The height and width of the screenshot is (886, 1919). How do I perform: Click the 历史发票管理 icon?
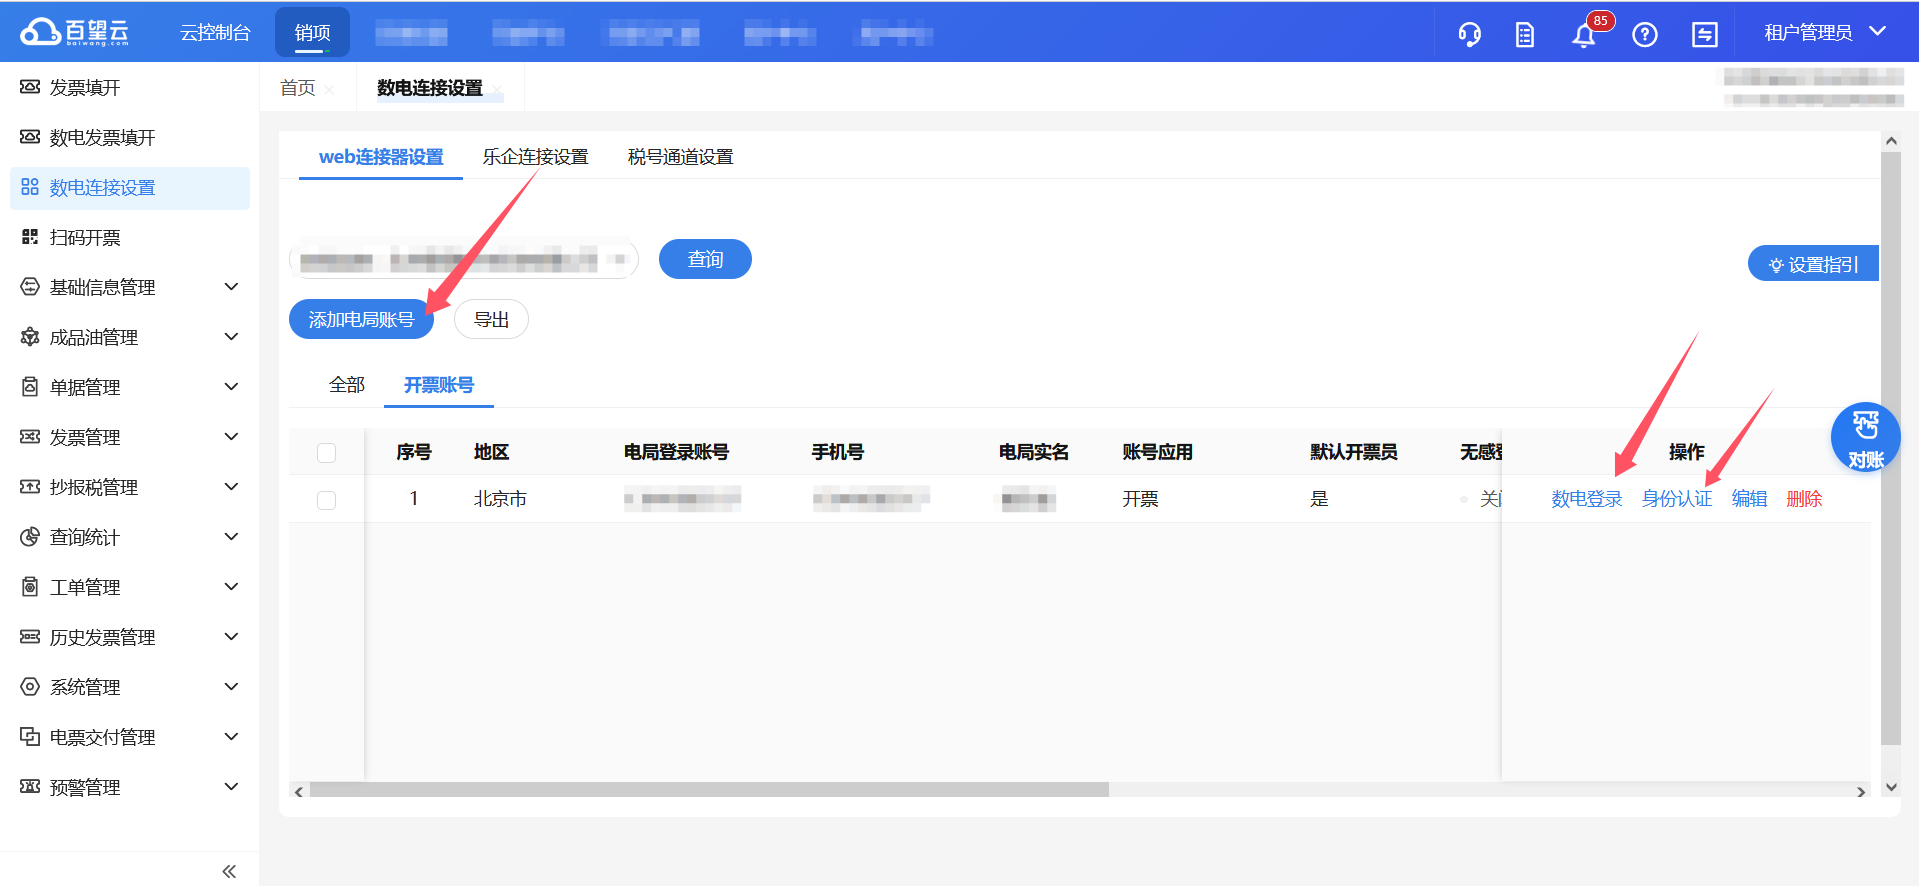(x=30, y=637)
